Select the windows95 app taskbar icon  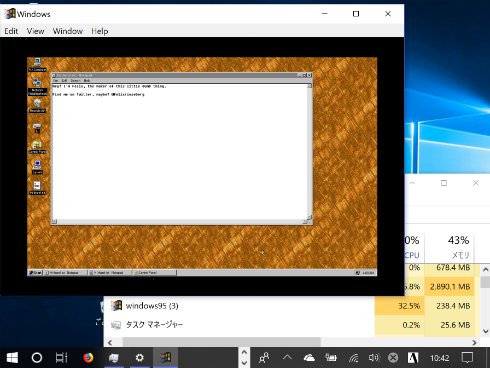coord(165,358)
